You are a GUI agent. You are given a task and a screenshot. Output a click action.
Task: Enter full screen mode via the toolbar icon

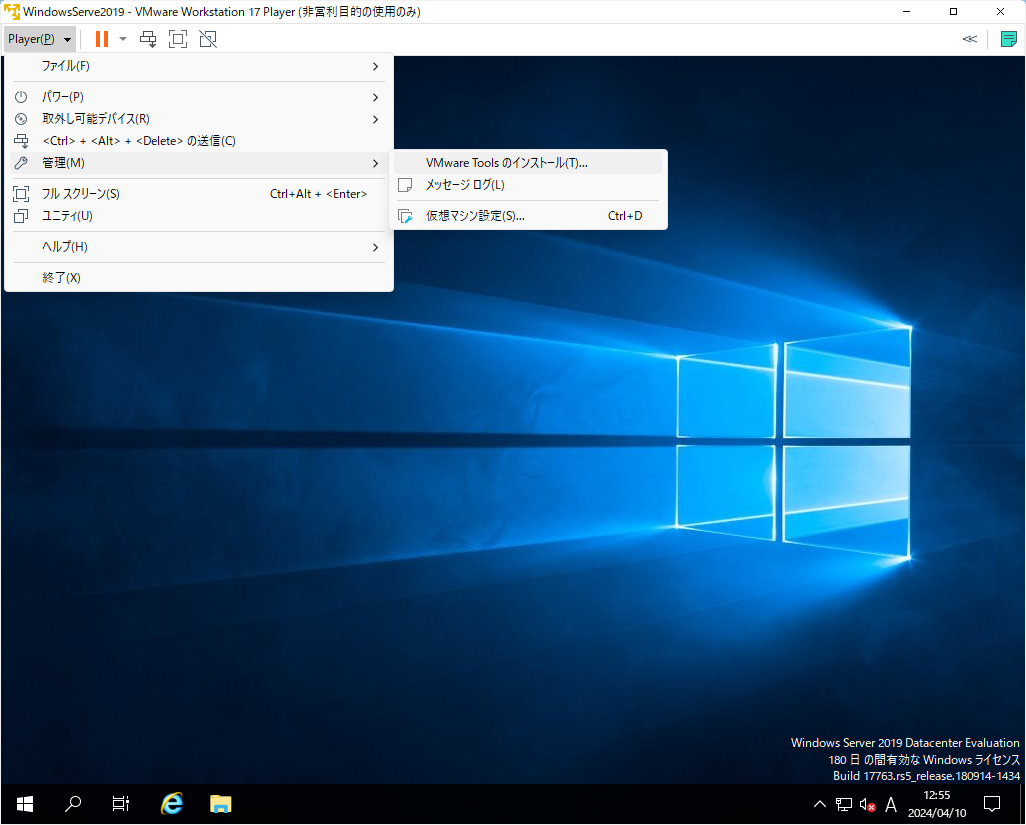click(x=178, y=39)
